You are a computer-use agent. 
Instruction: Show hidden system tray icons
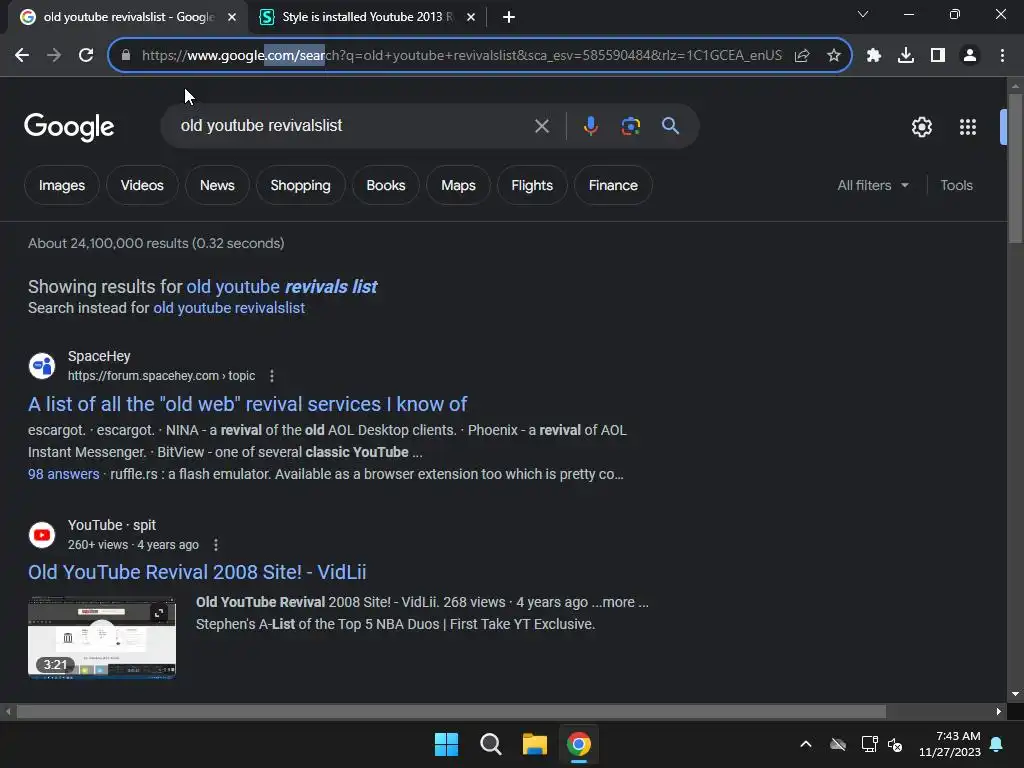coord(806,744)
